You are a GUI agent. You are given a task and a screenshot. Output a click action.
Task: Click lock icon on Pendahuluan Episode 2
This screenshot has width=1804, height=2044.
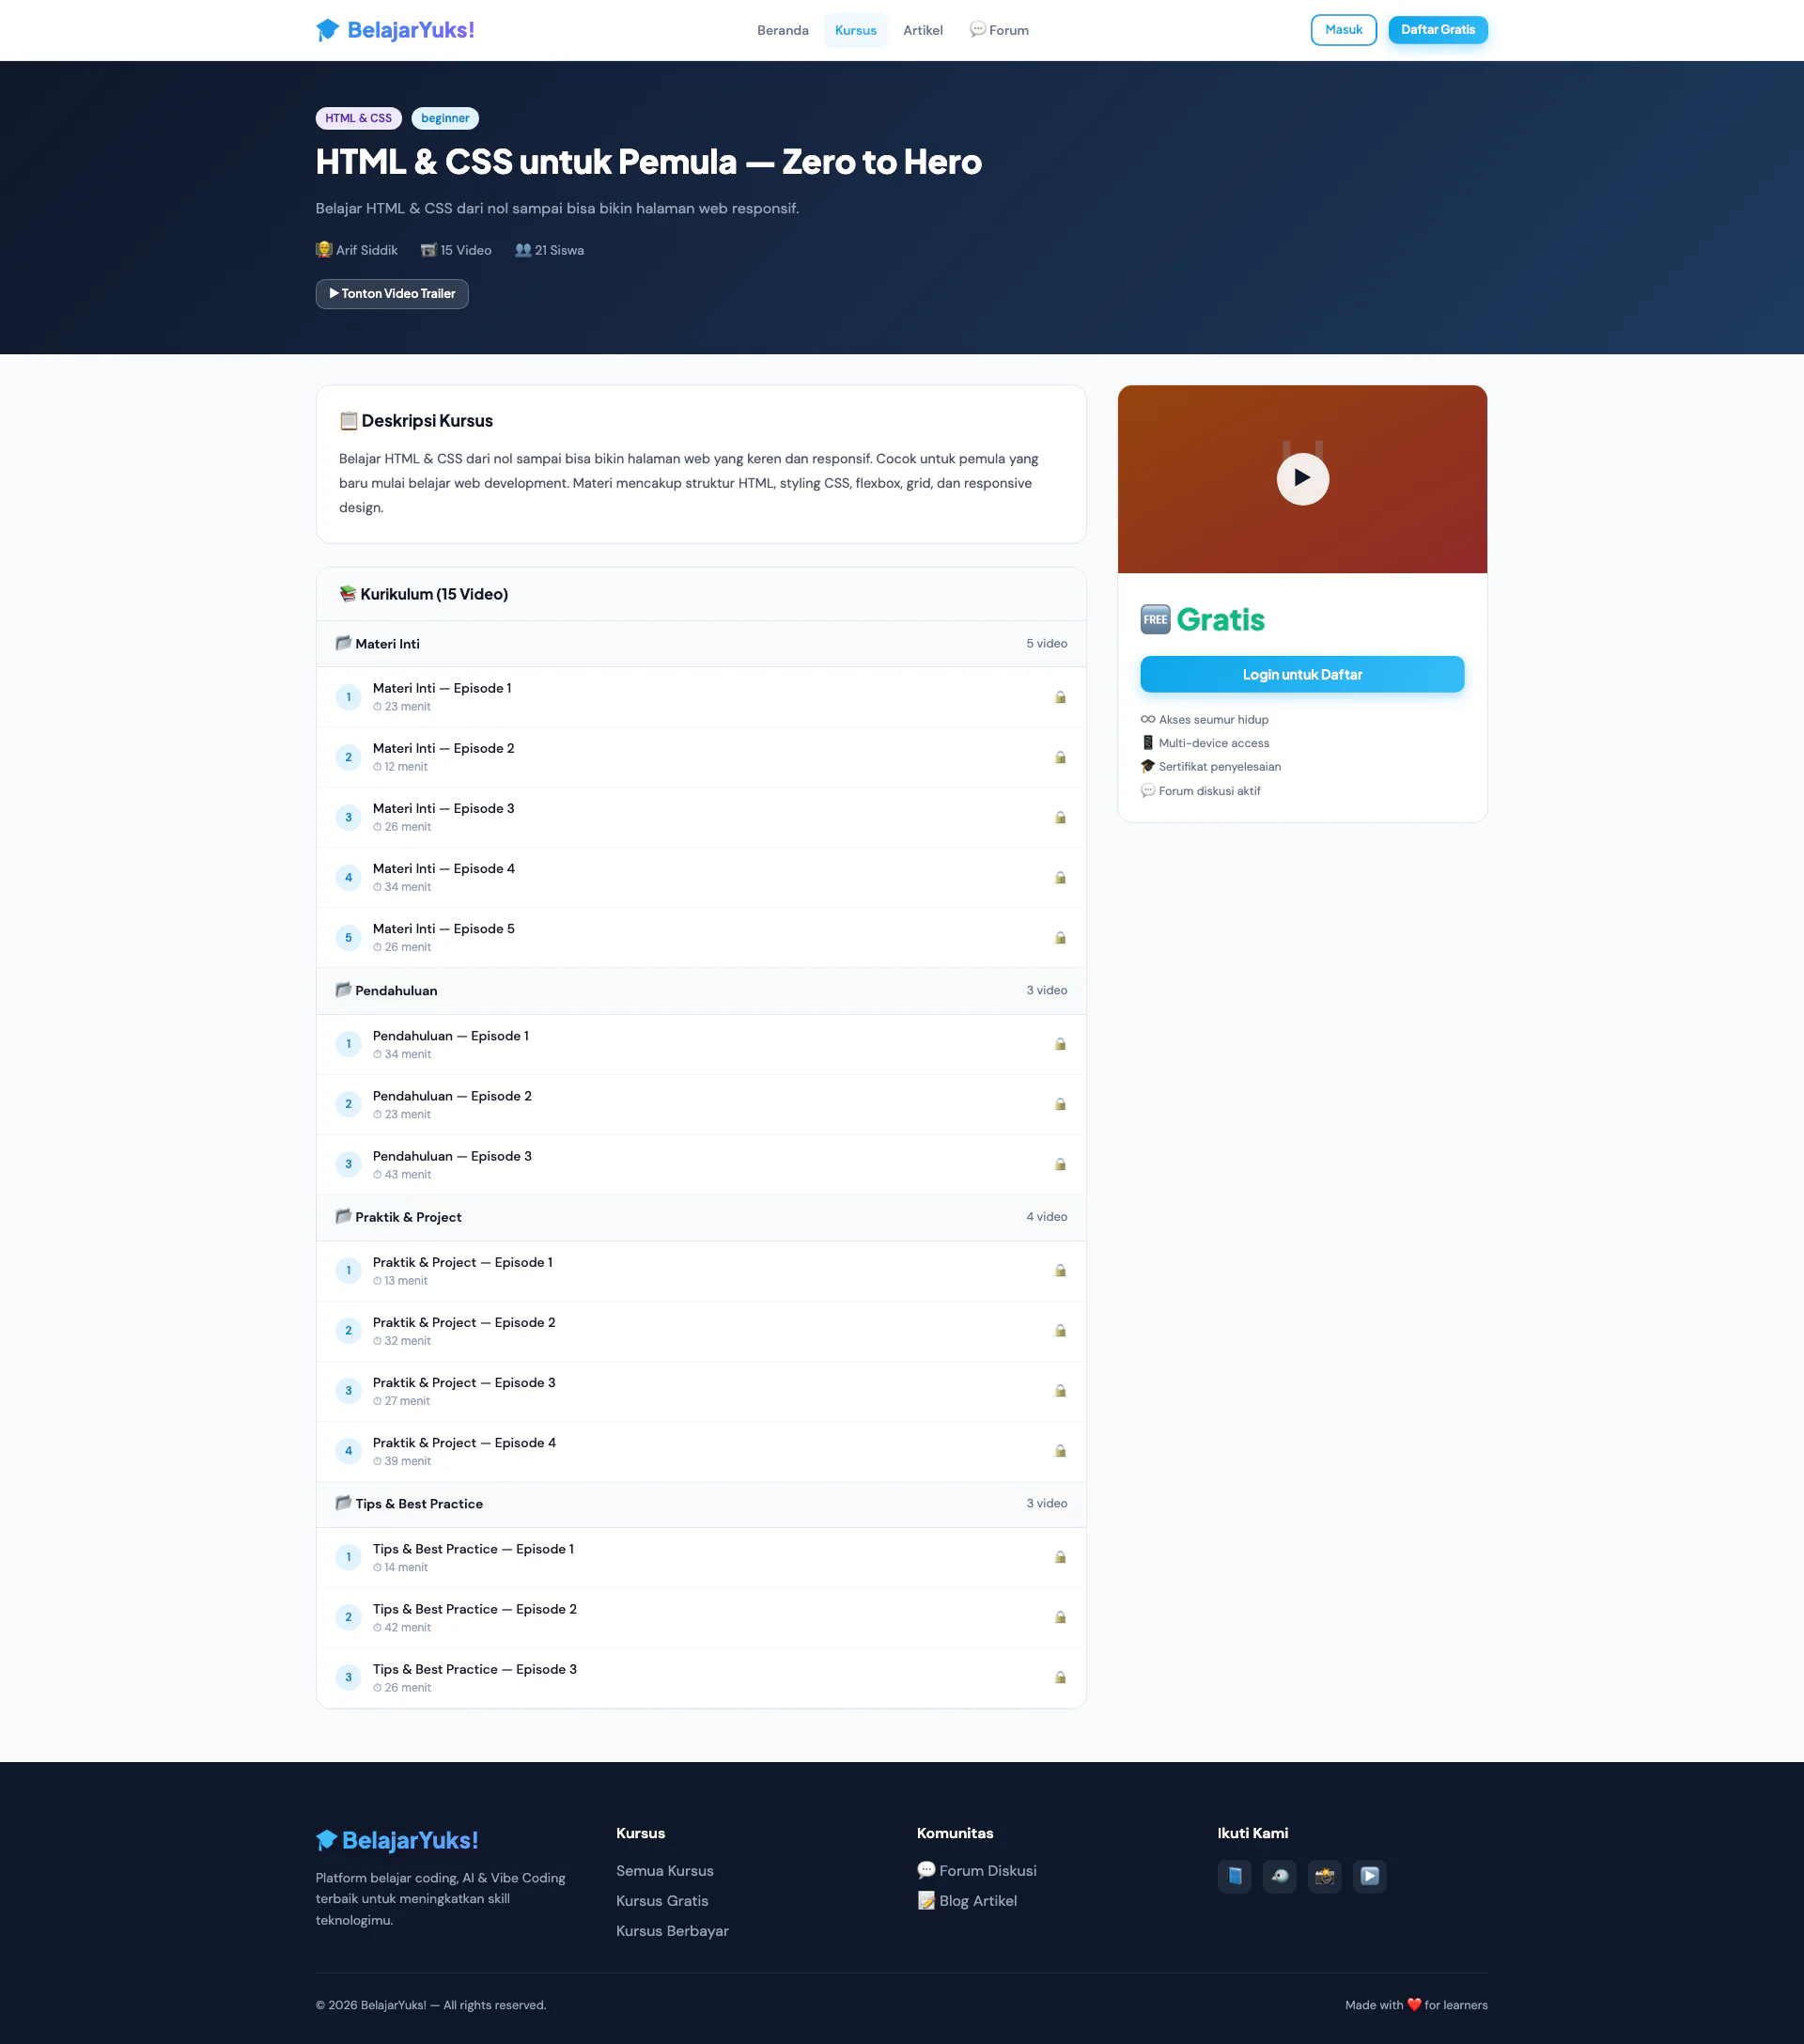(1060, 1104)
